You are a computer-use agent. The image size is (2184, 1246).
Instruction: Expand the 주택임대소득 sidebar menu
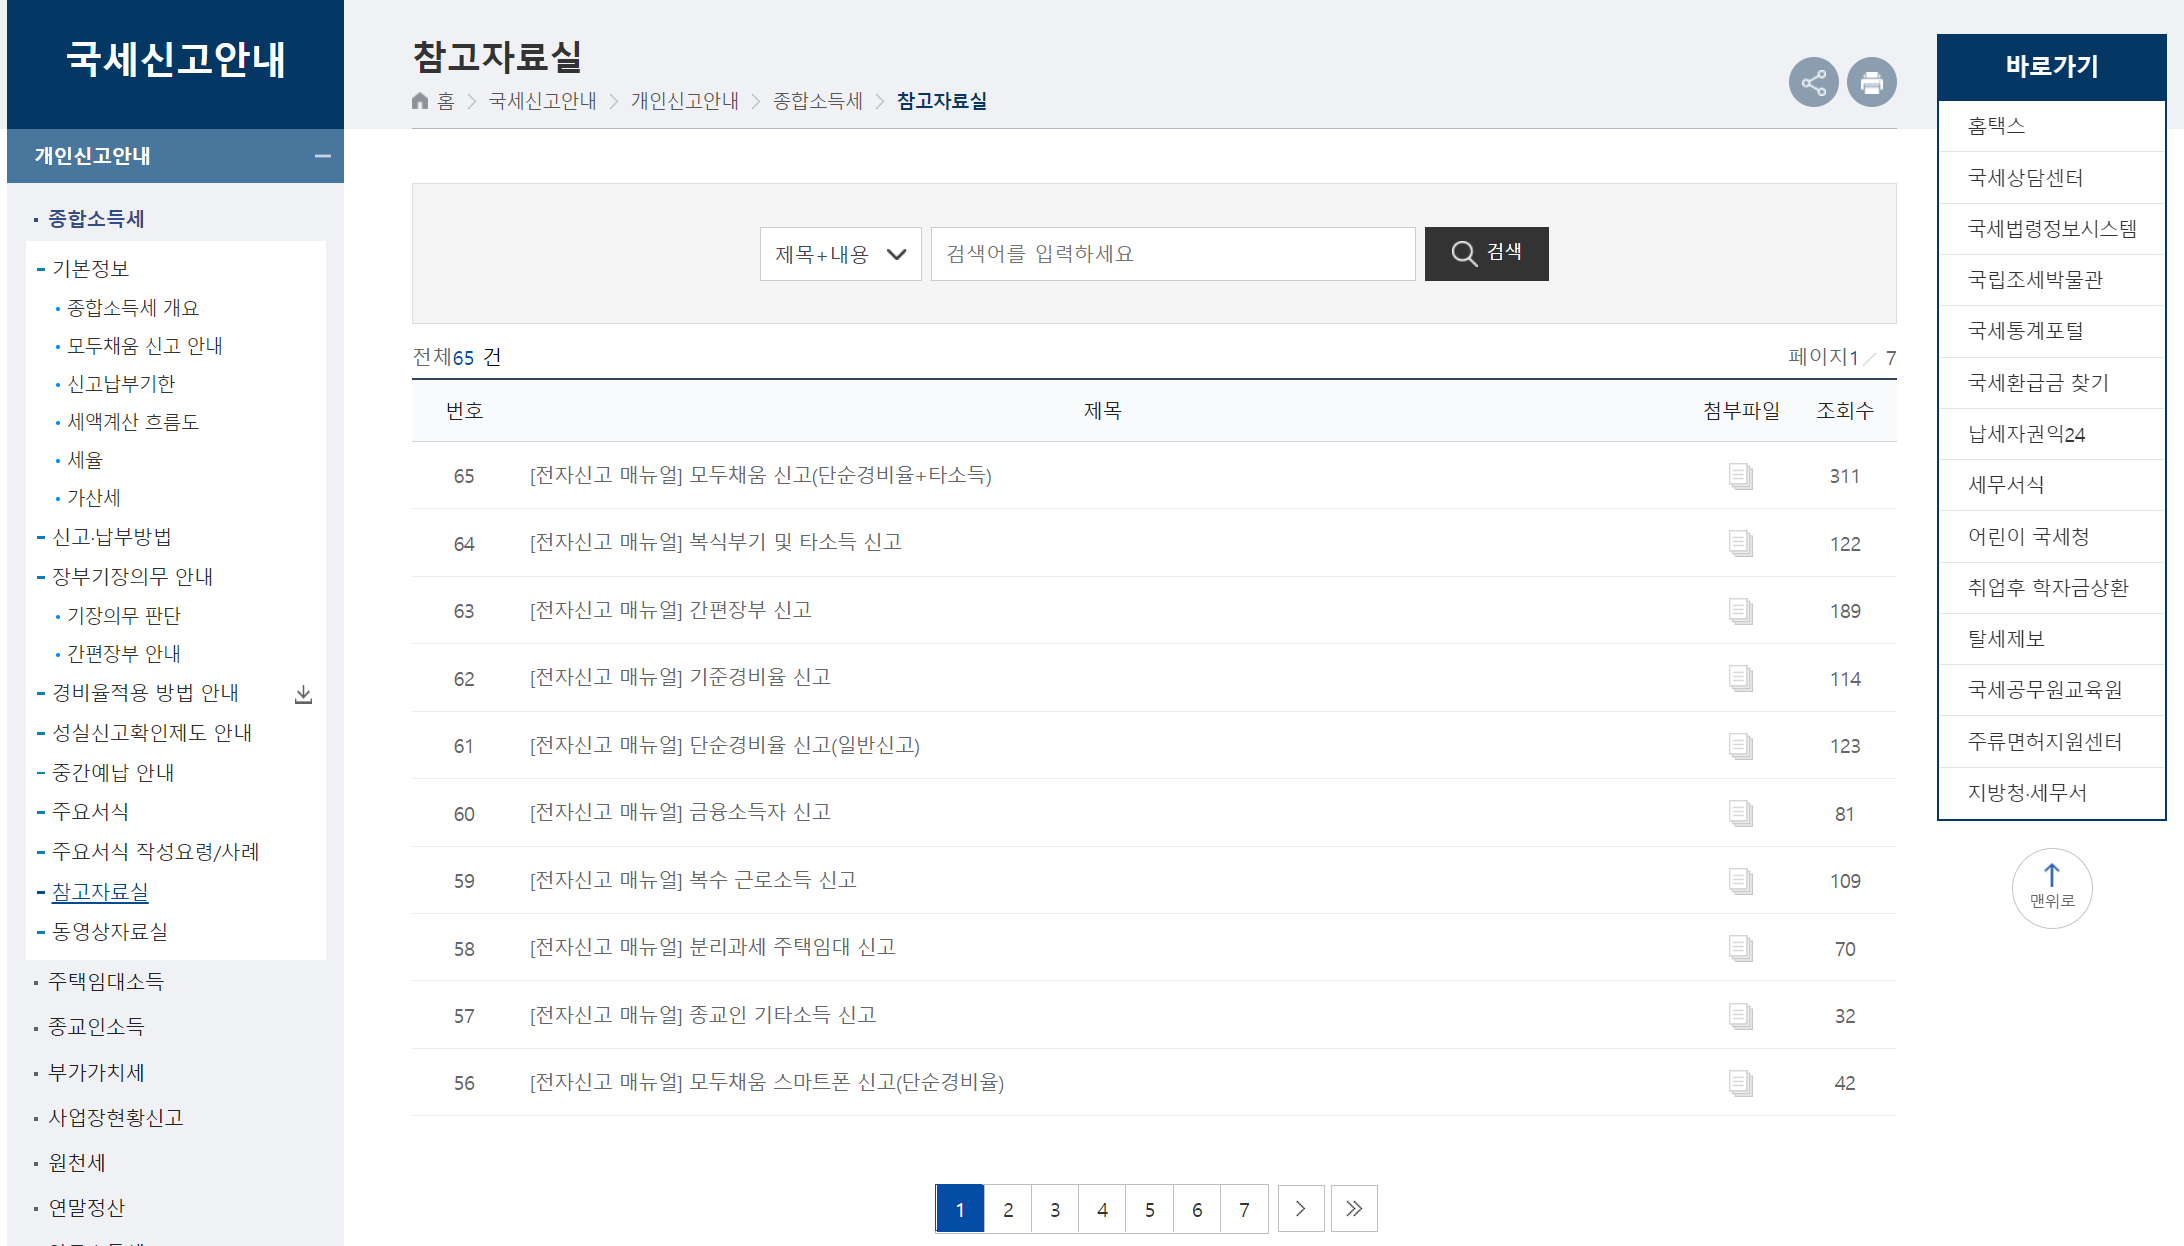(x=106, y=982)
